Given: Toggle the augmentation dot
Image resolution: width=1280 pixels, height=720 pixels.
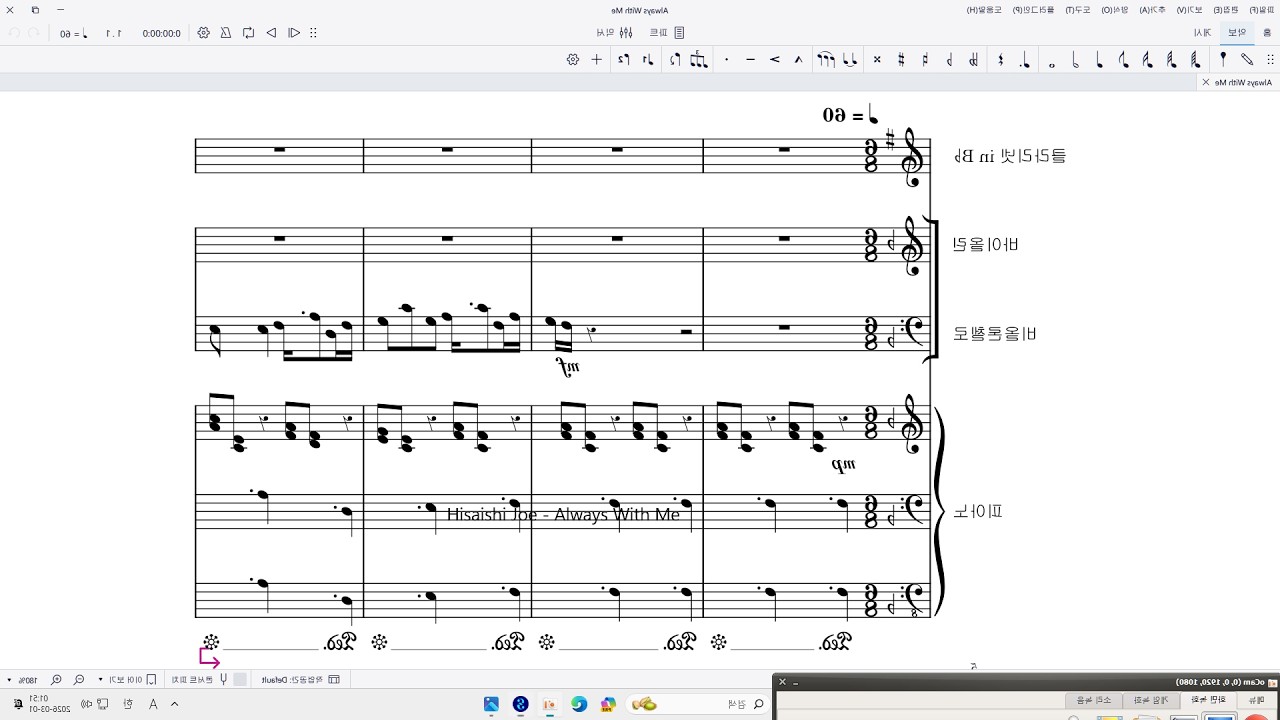Looking at the screenshot, I should [x=1025, y=59].
